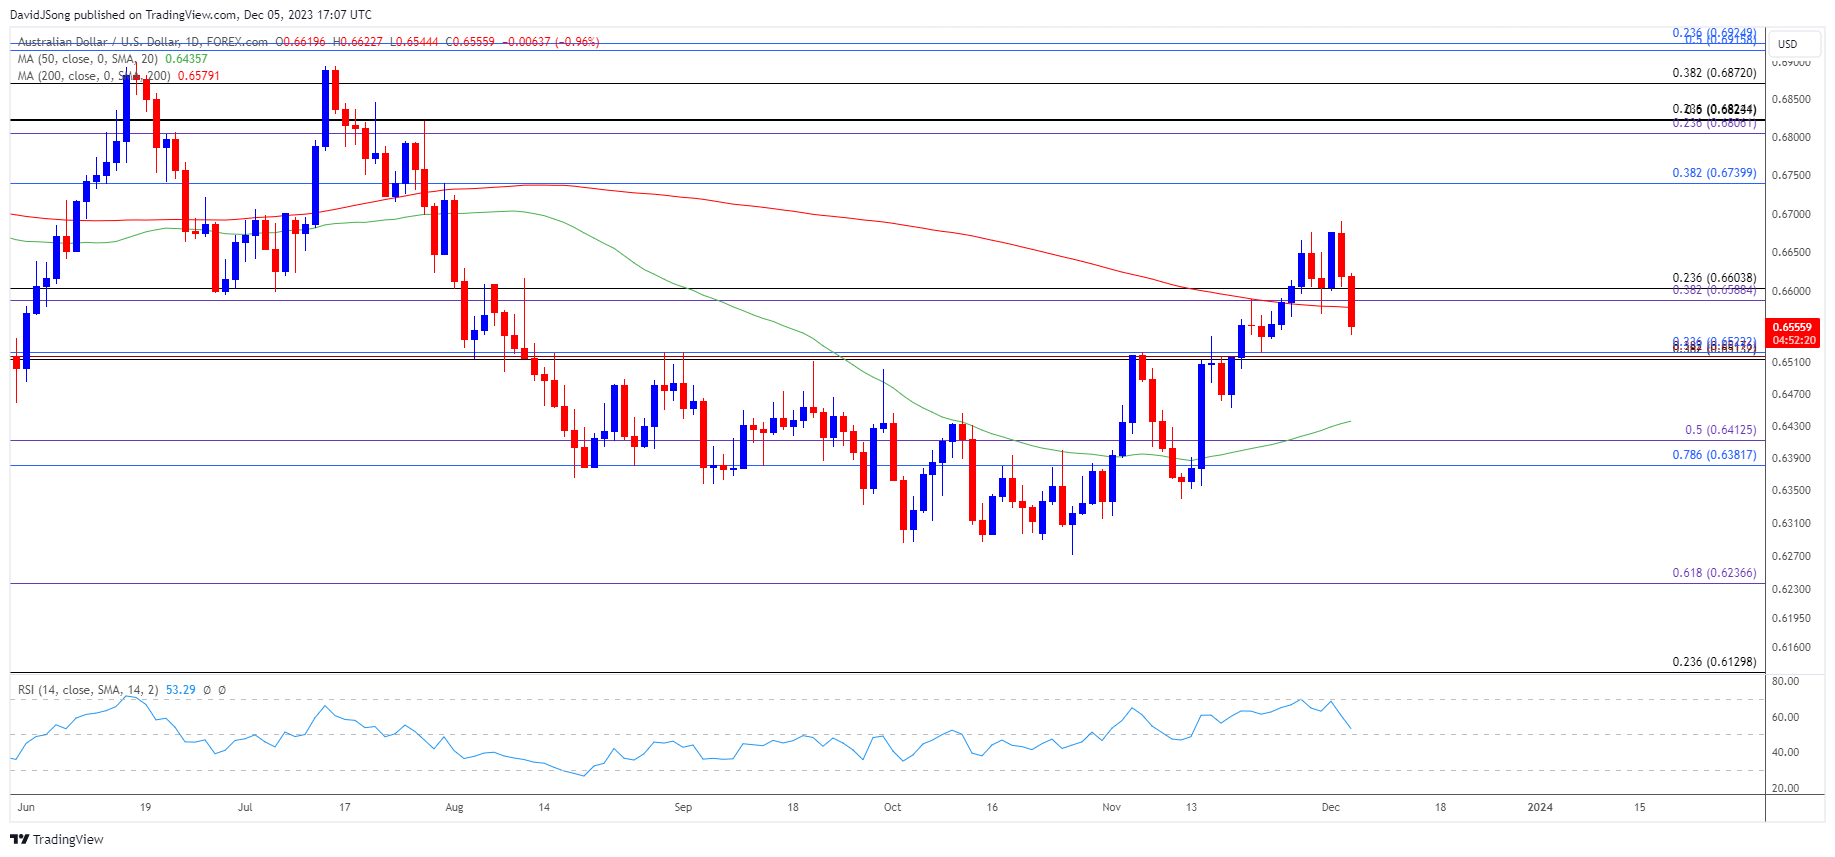Click the Dec date label on time axis
This screenshot has height=857, width=1835.
[x=1330, y=807]
